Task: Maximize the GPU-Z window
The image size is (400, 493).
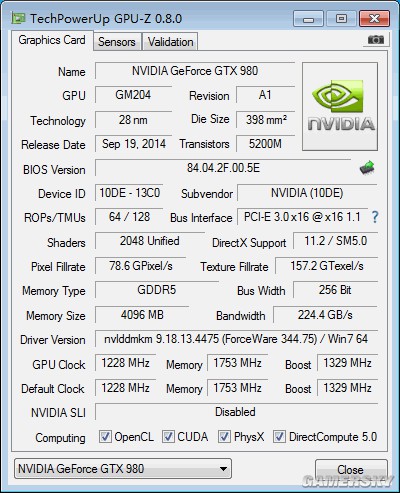Action: point(341,19)
